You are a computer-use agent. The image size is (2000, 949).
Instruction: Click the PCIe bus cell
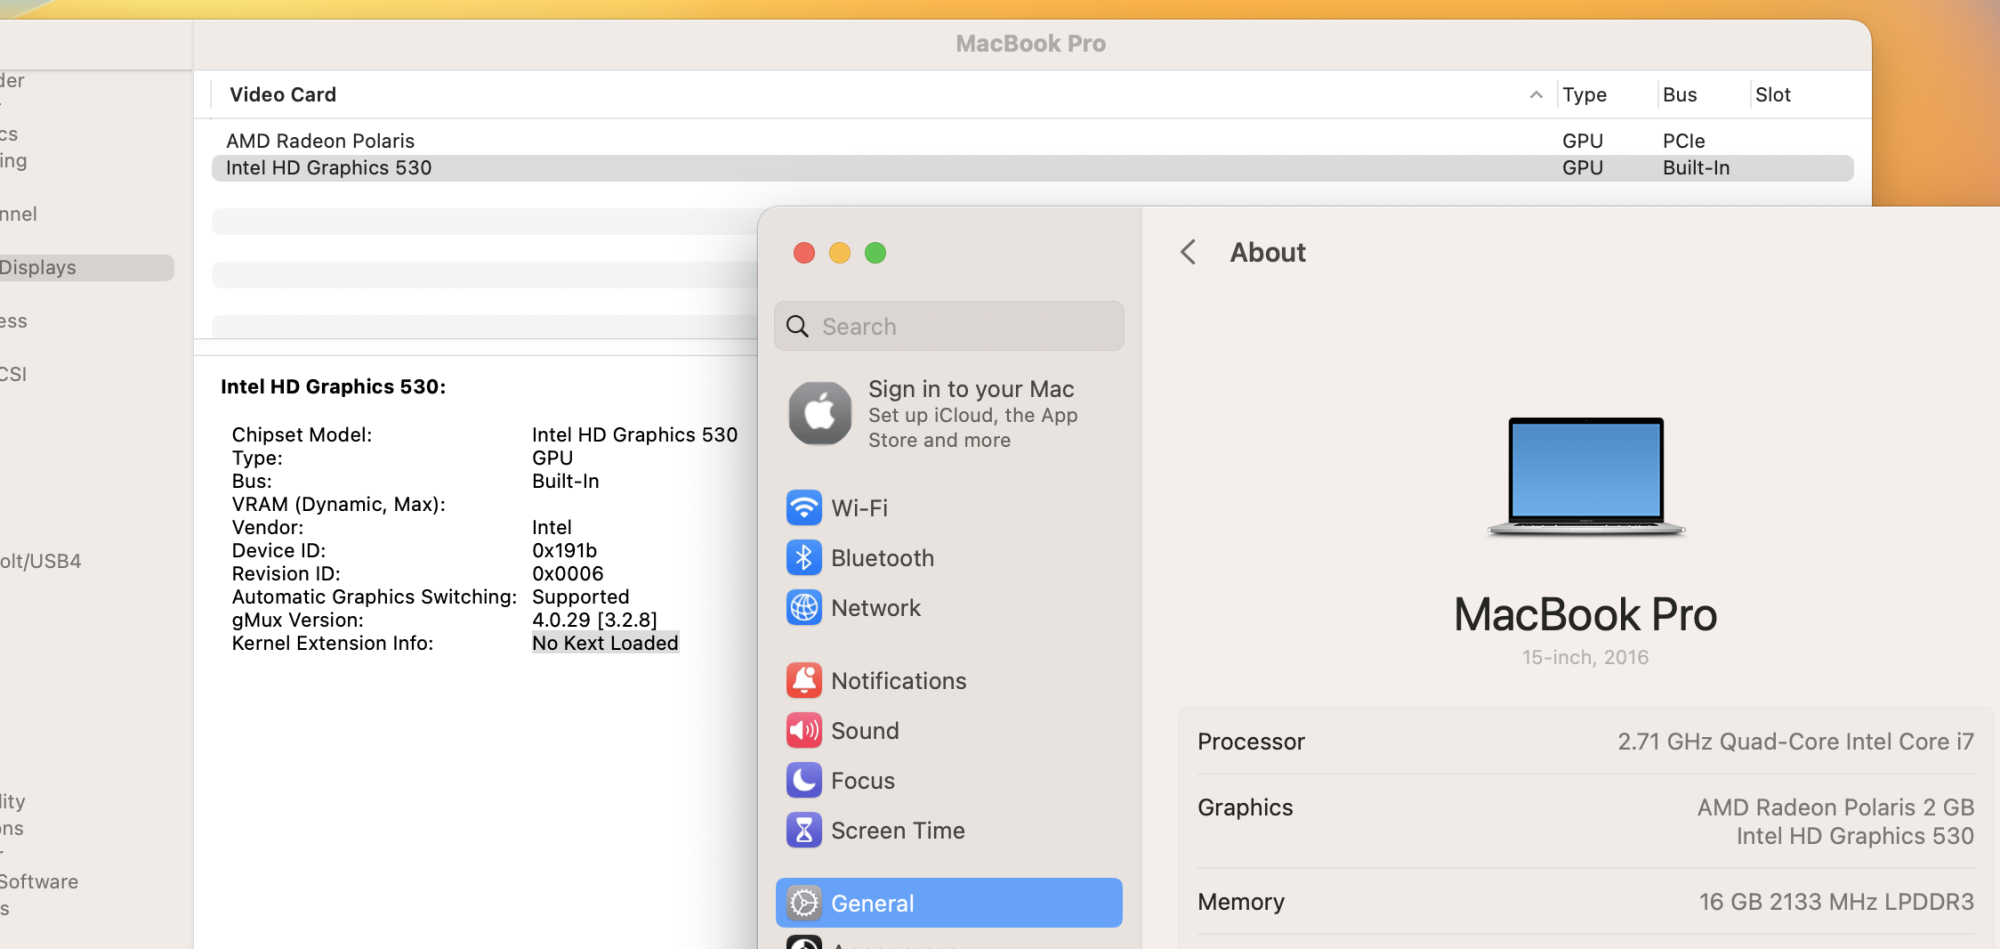click(1684, 141)
